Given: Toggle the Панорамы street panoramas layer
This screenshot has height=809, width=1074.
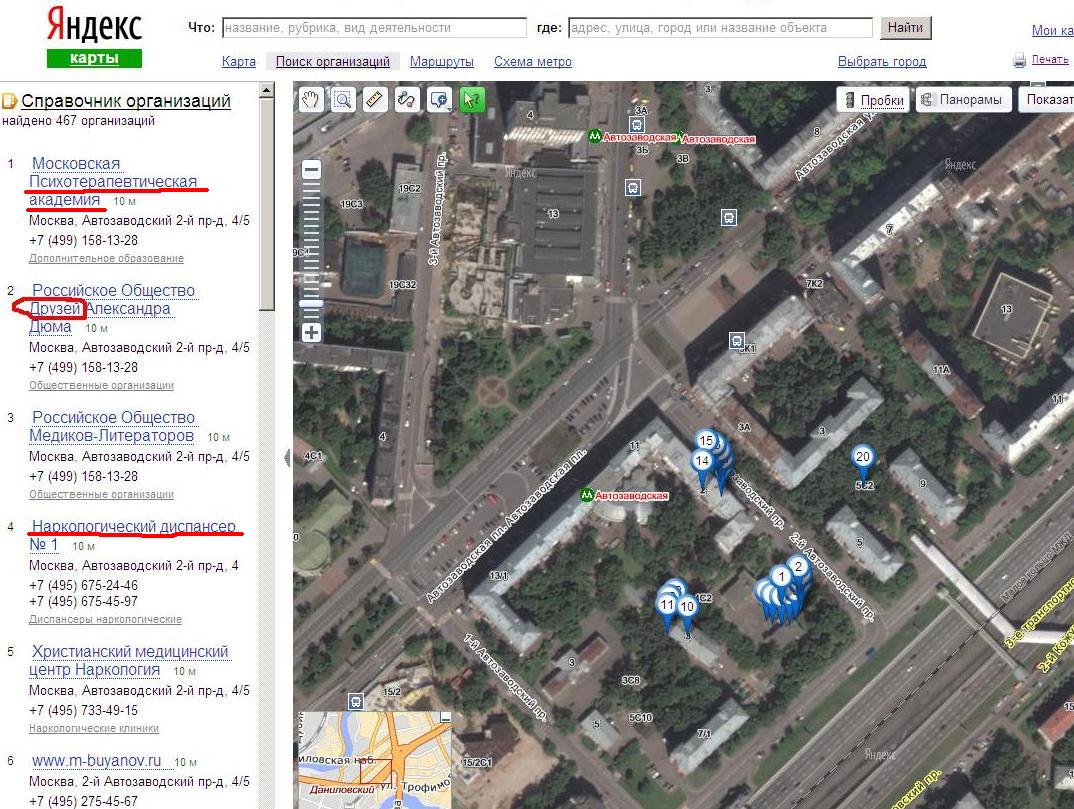Looking at the screenshot, I should tap(961, 100).
